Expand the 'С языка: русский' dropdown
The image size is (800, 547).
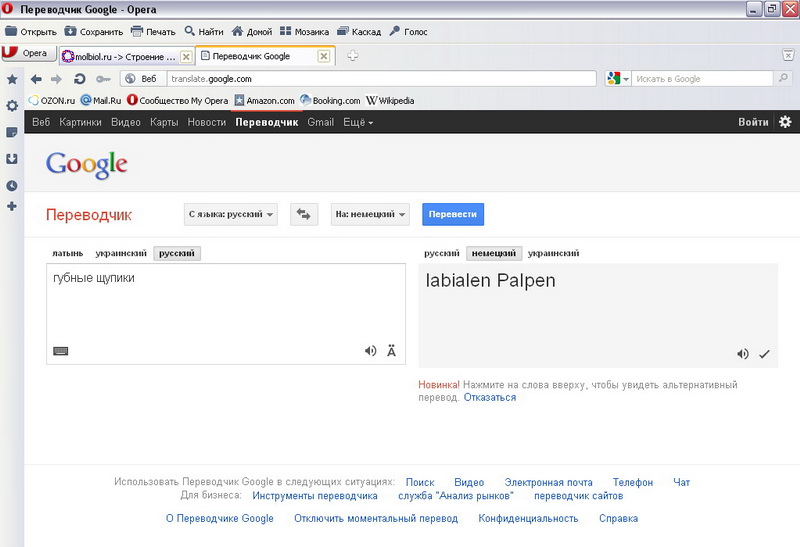(x=230, y=214)
